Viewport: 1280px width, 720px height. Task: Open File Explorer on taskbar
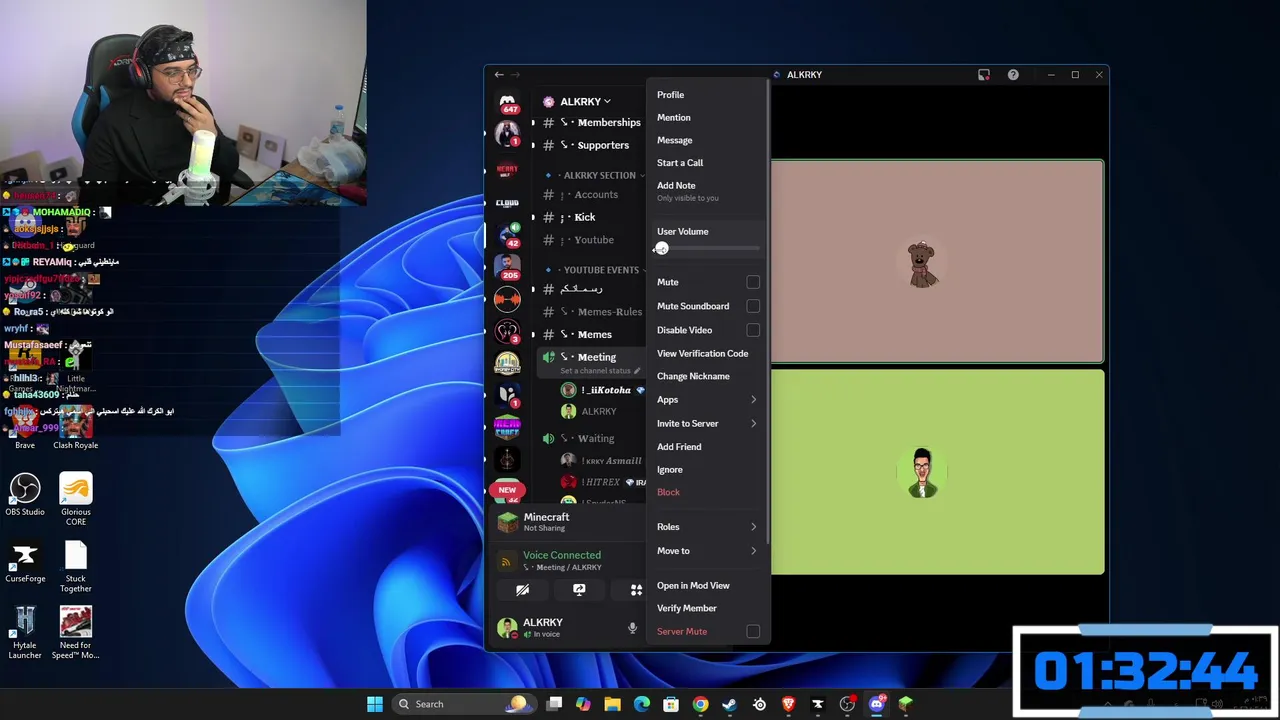tap(612, 704)
